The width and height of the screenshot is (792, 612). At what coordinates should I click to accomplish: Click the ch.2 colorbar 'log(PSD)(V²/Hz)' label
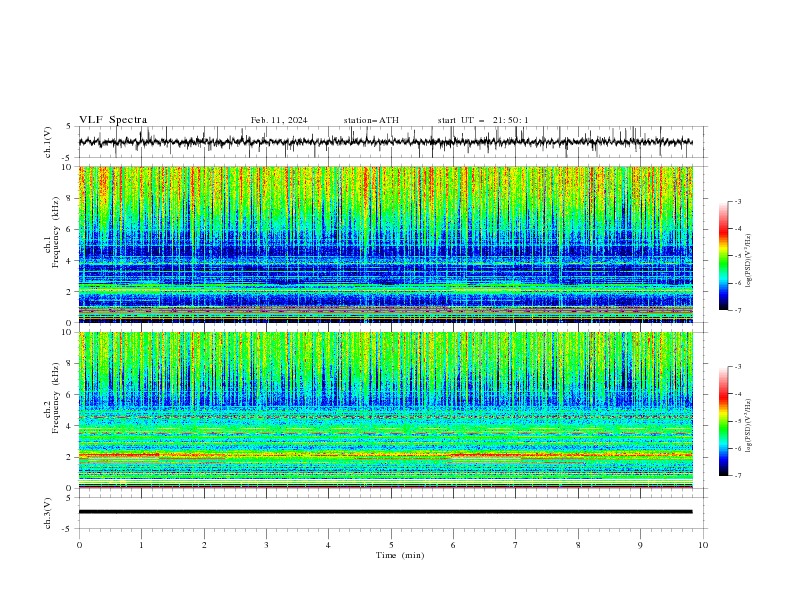(x=748, y=426)
